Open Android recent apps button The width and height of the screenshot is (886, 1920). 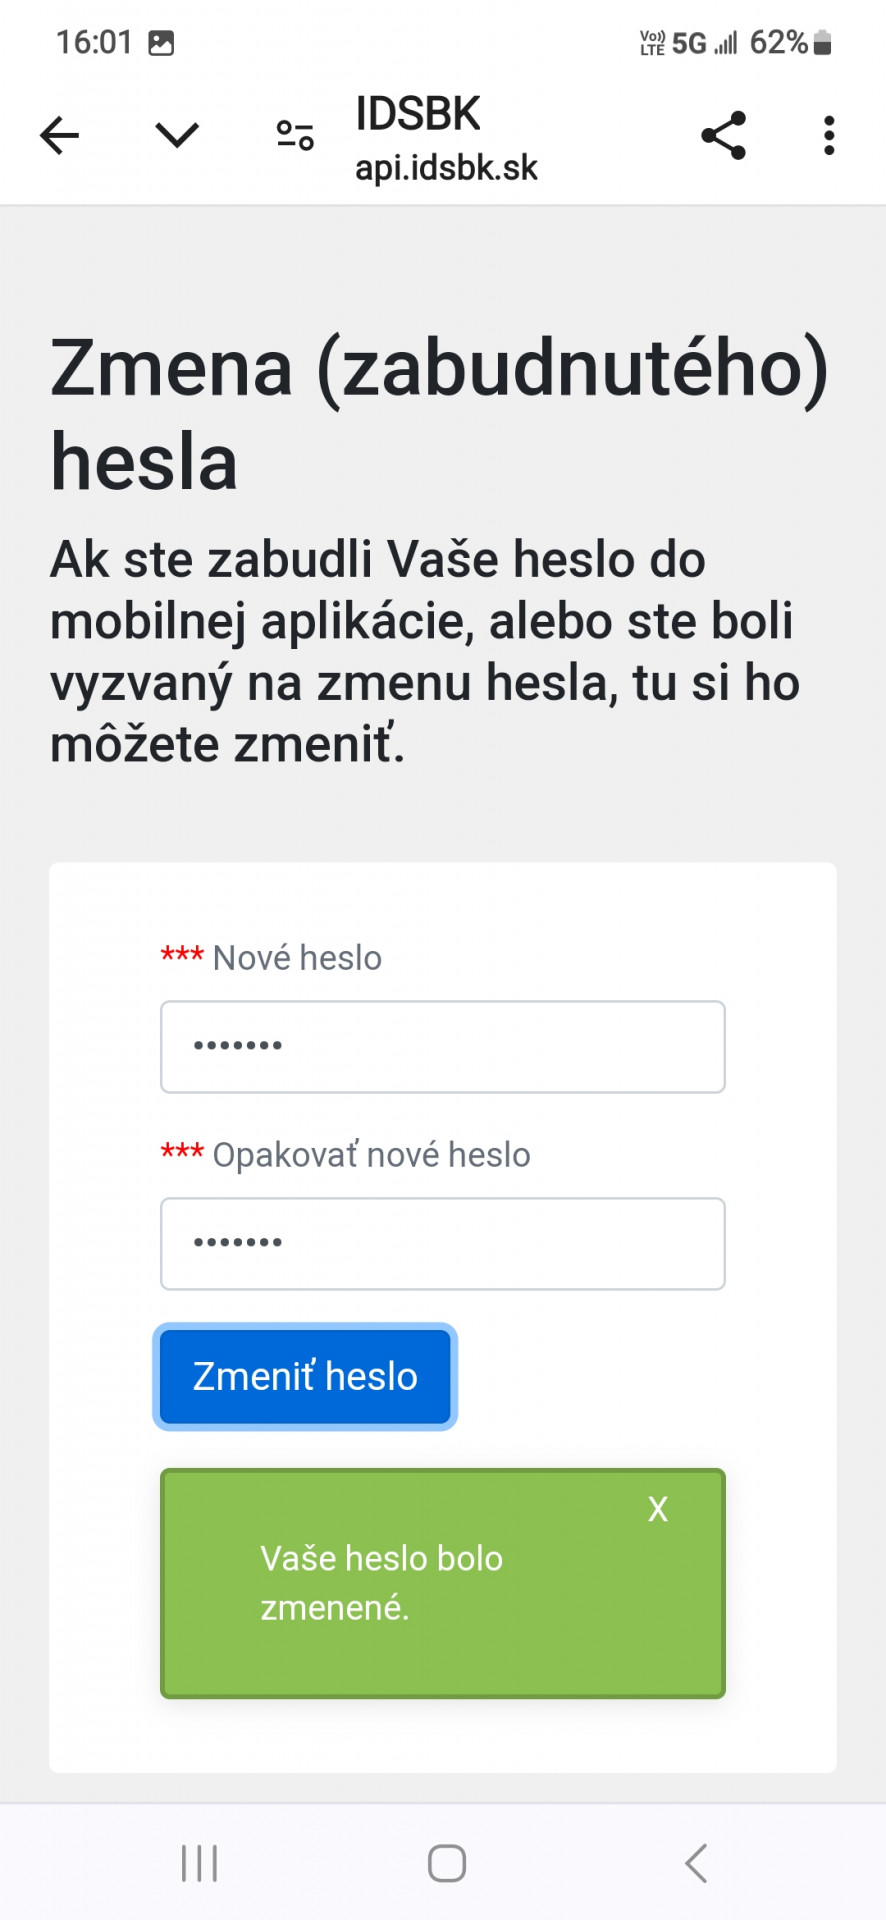coord(199,1863)
